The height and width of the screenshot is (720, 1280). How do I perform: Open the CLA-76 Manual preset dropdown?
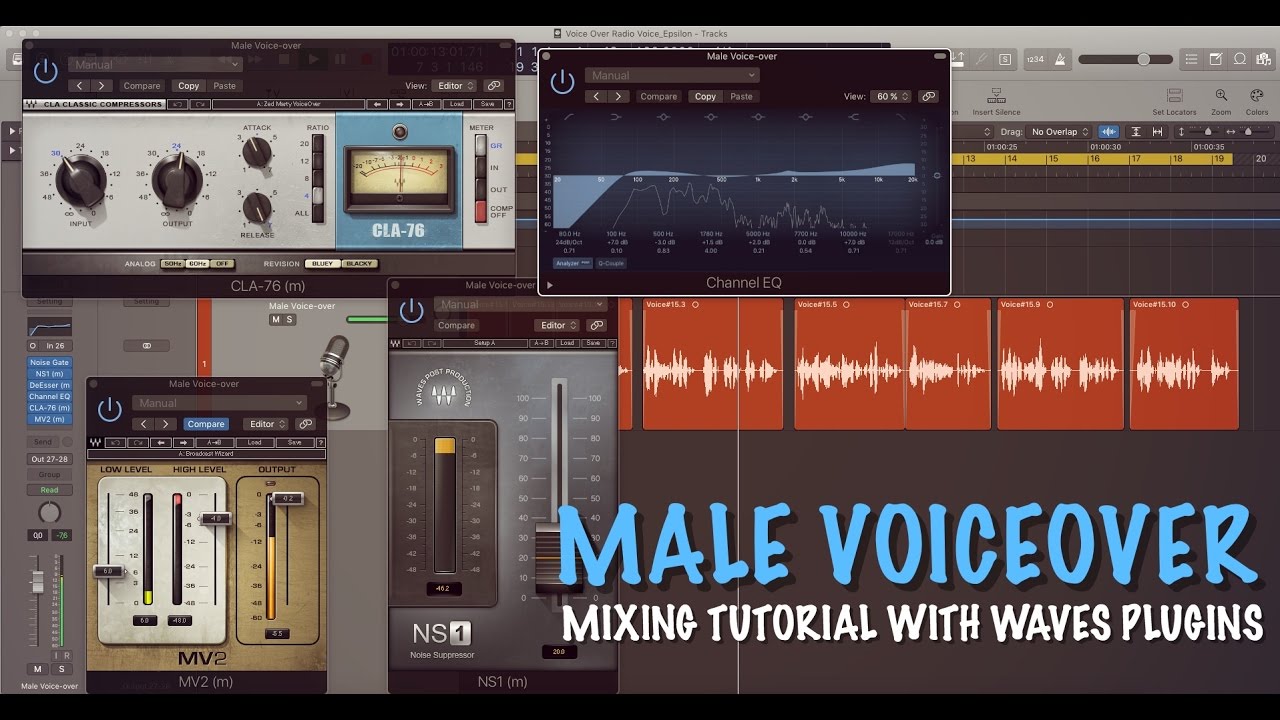155,65
